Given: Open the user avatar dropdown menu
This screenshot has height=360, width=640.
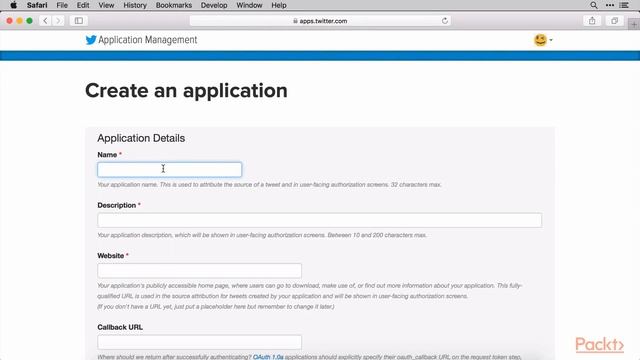Looking at the screenshot, I should coord(543,40).
